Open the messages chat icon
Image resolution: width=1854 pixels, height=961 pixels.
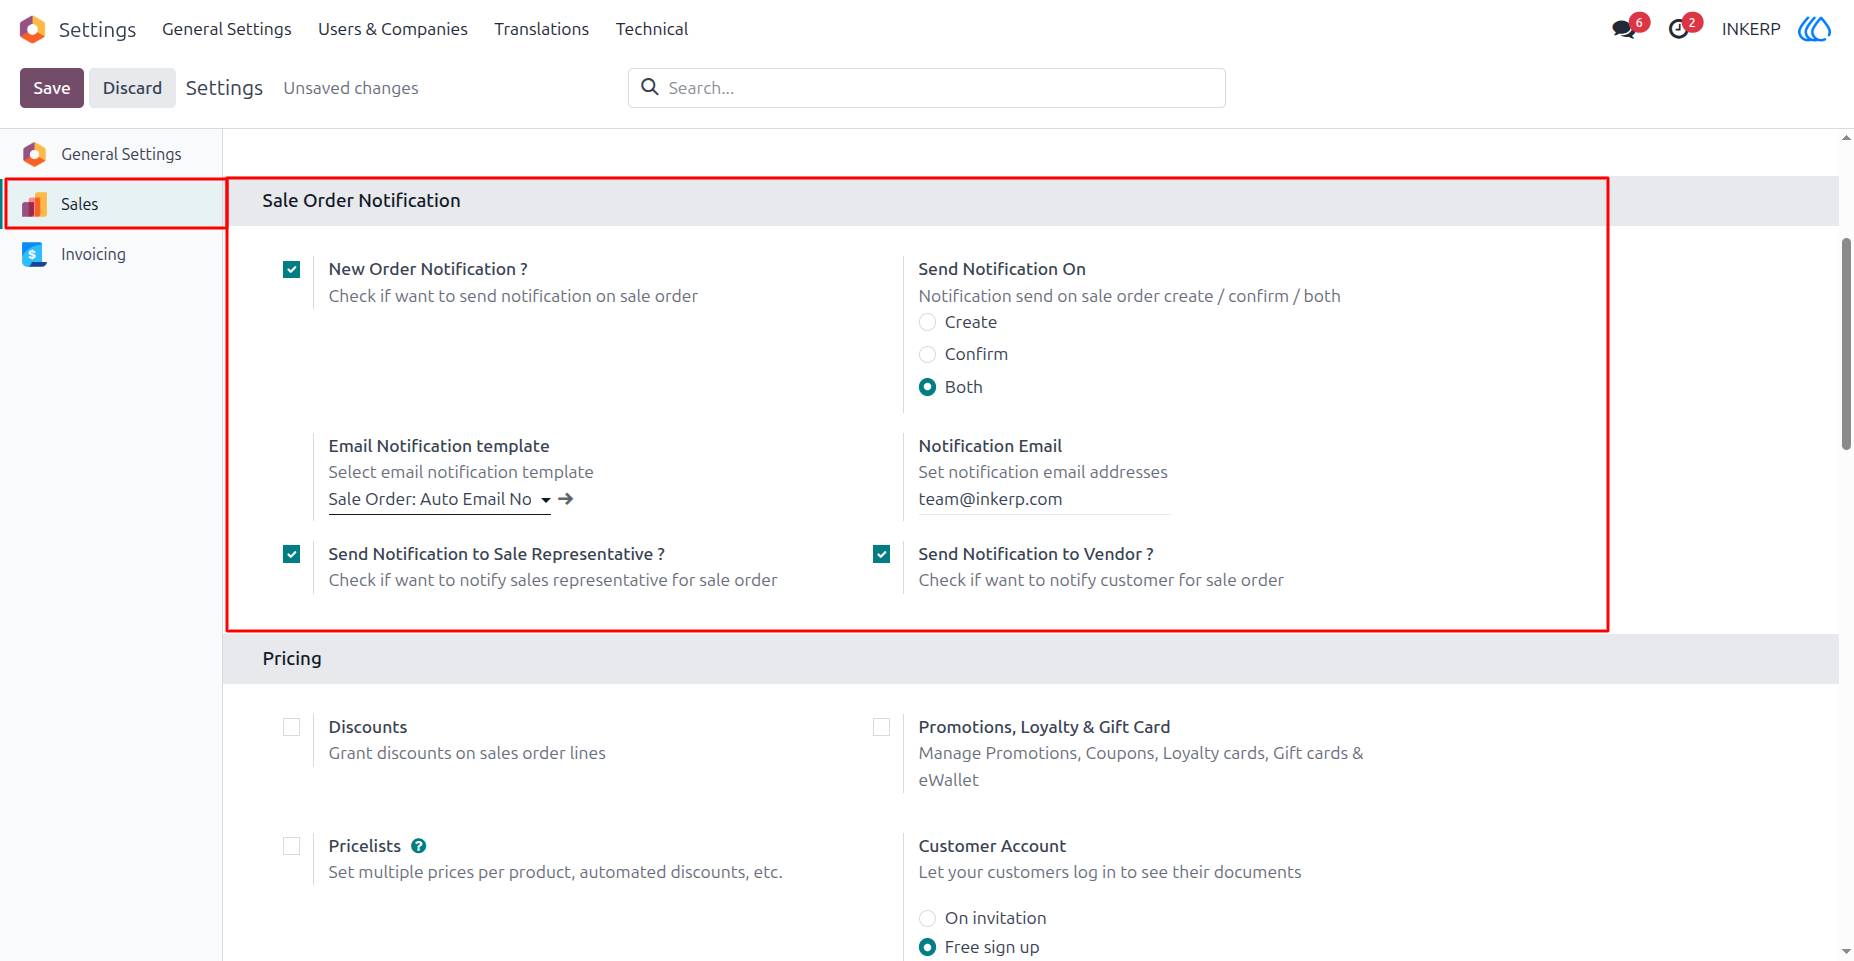tap(1624, 29)
